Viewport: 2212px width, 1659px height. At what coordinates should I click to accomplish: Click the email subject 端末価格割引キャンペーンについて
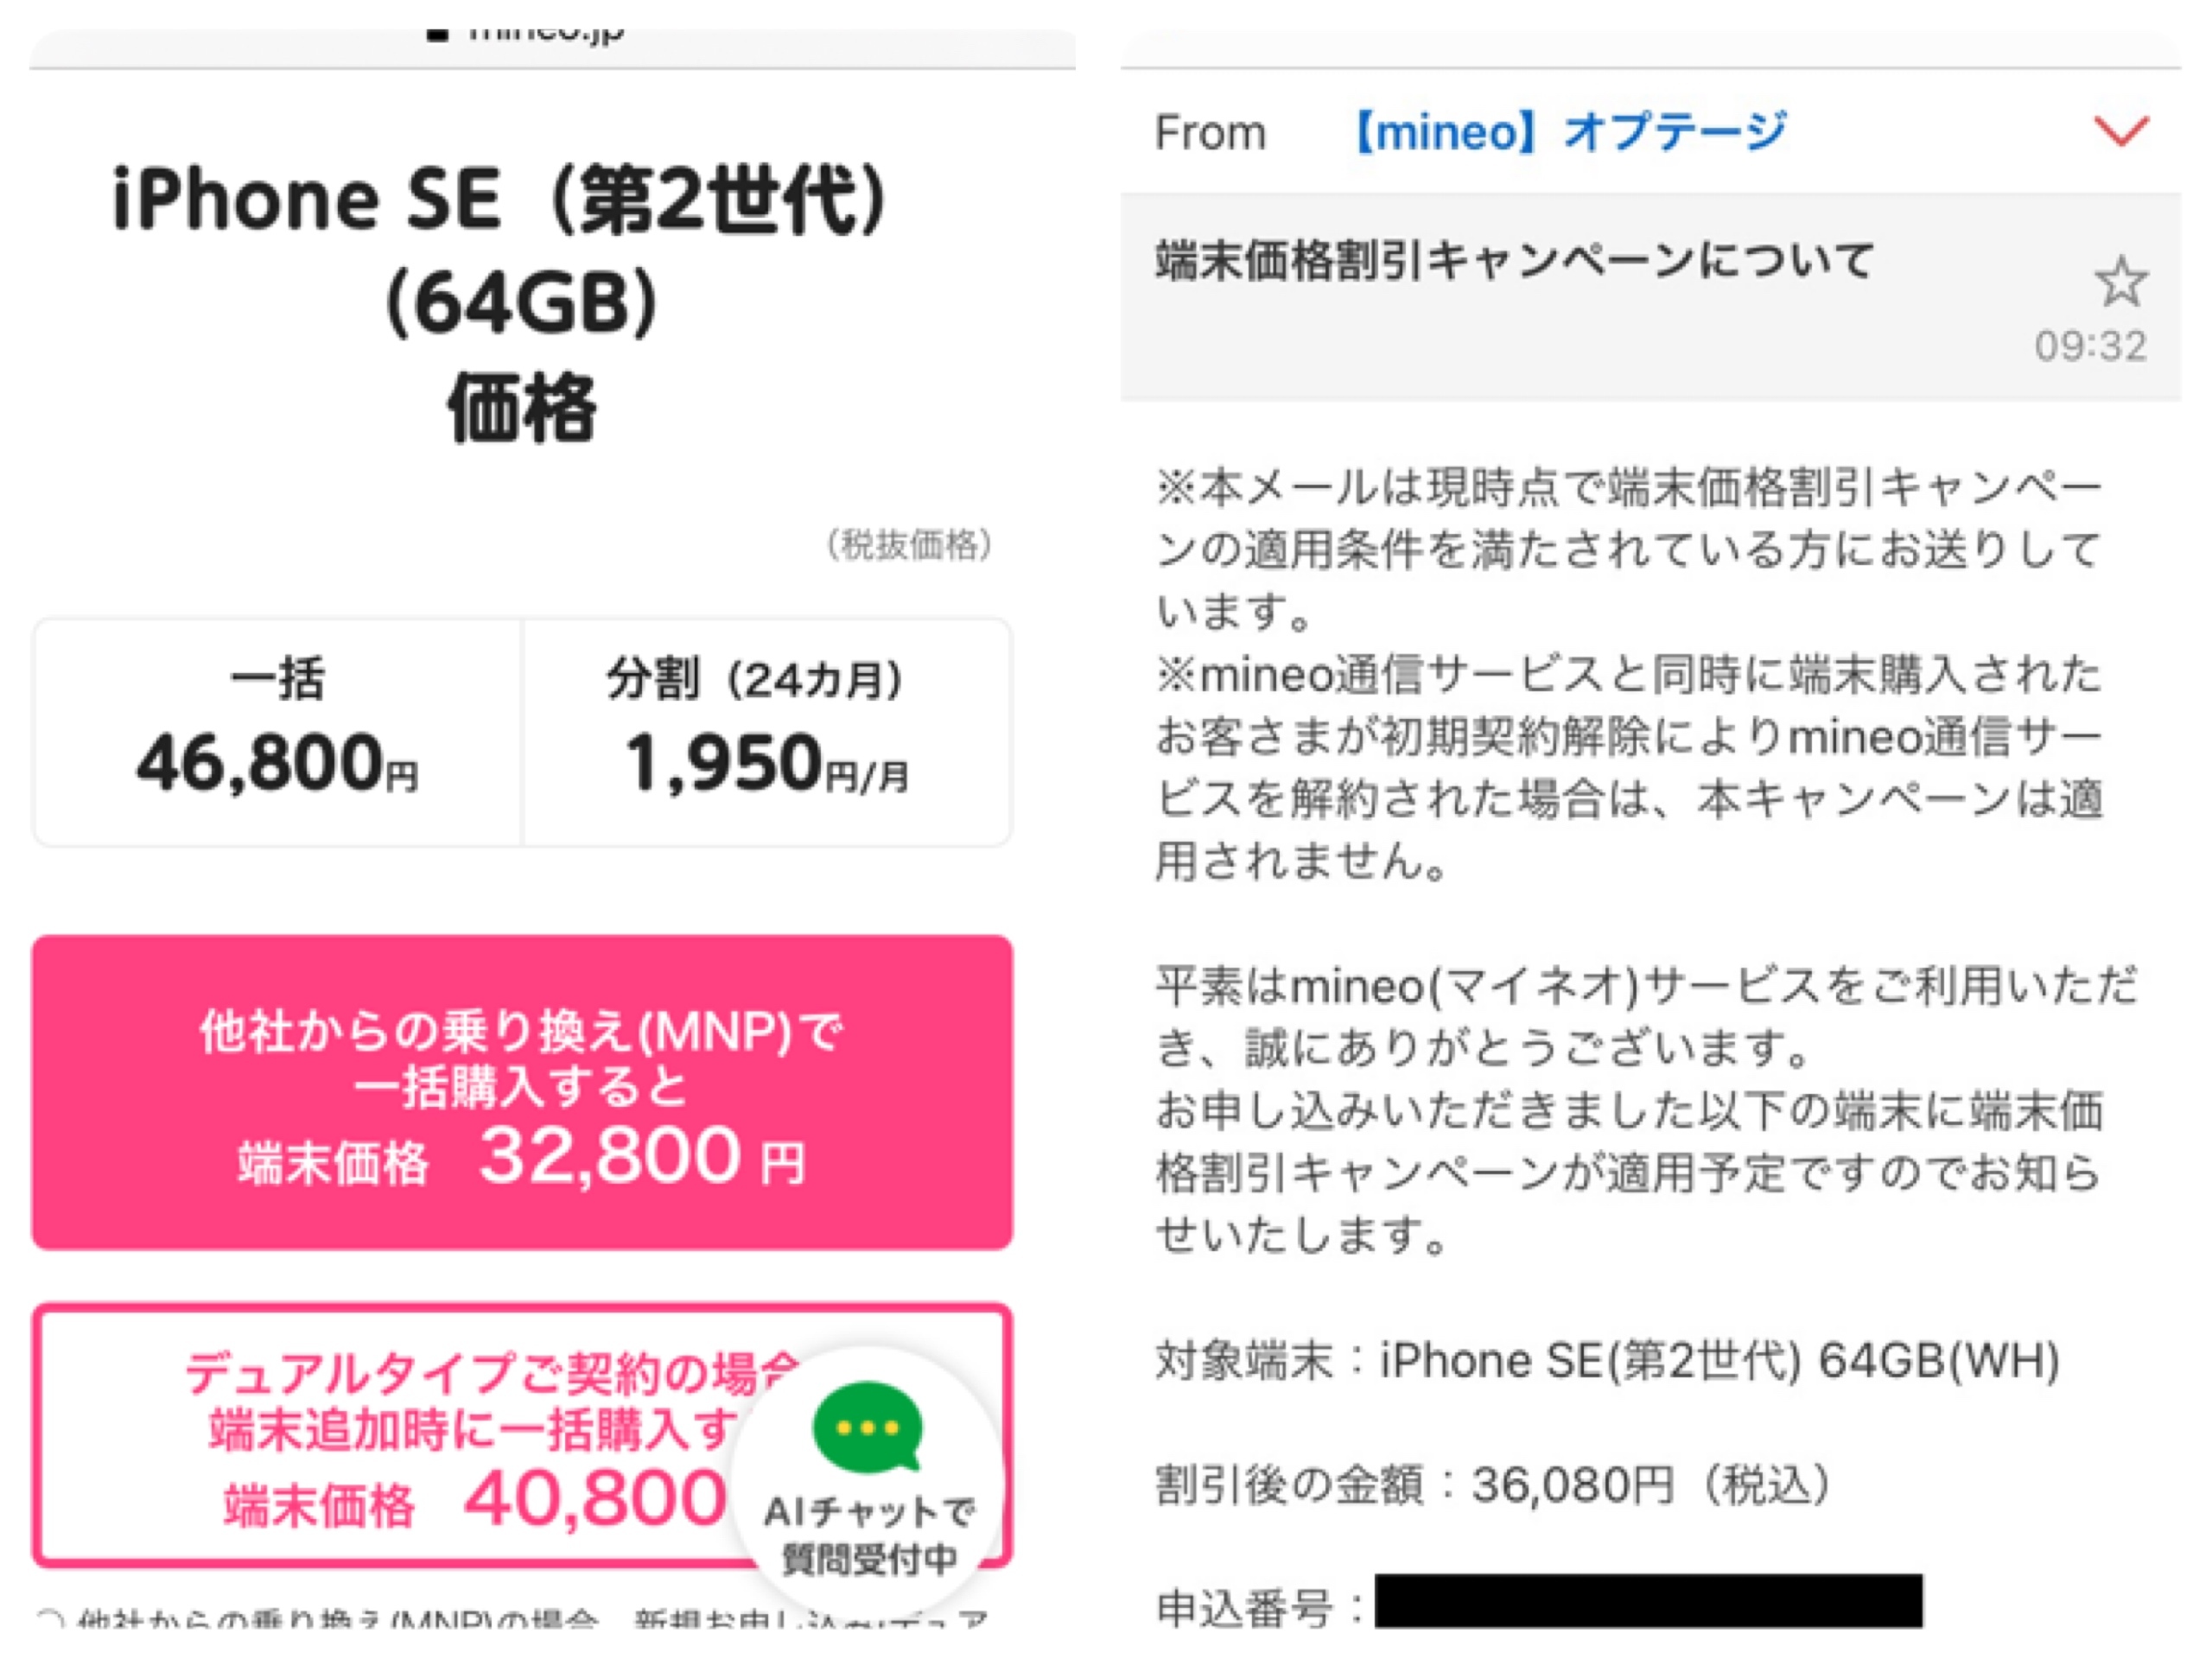[1514, 261]
